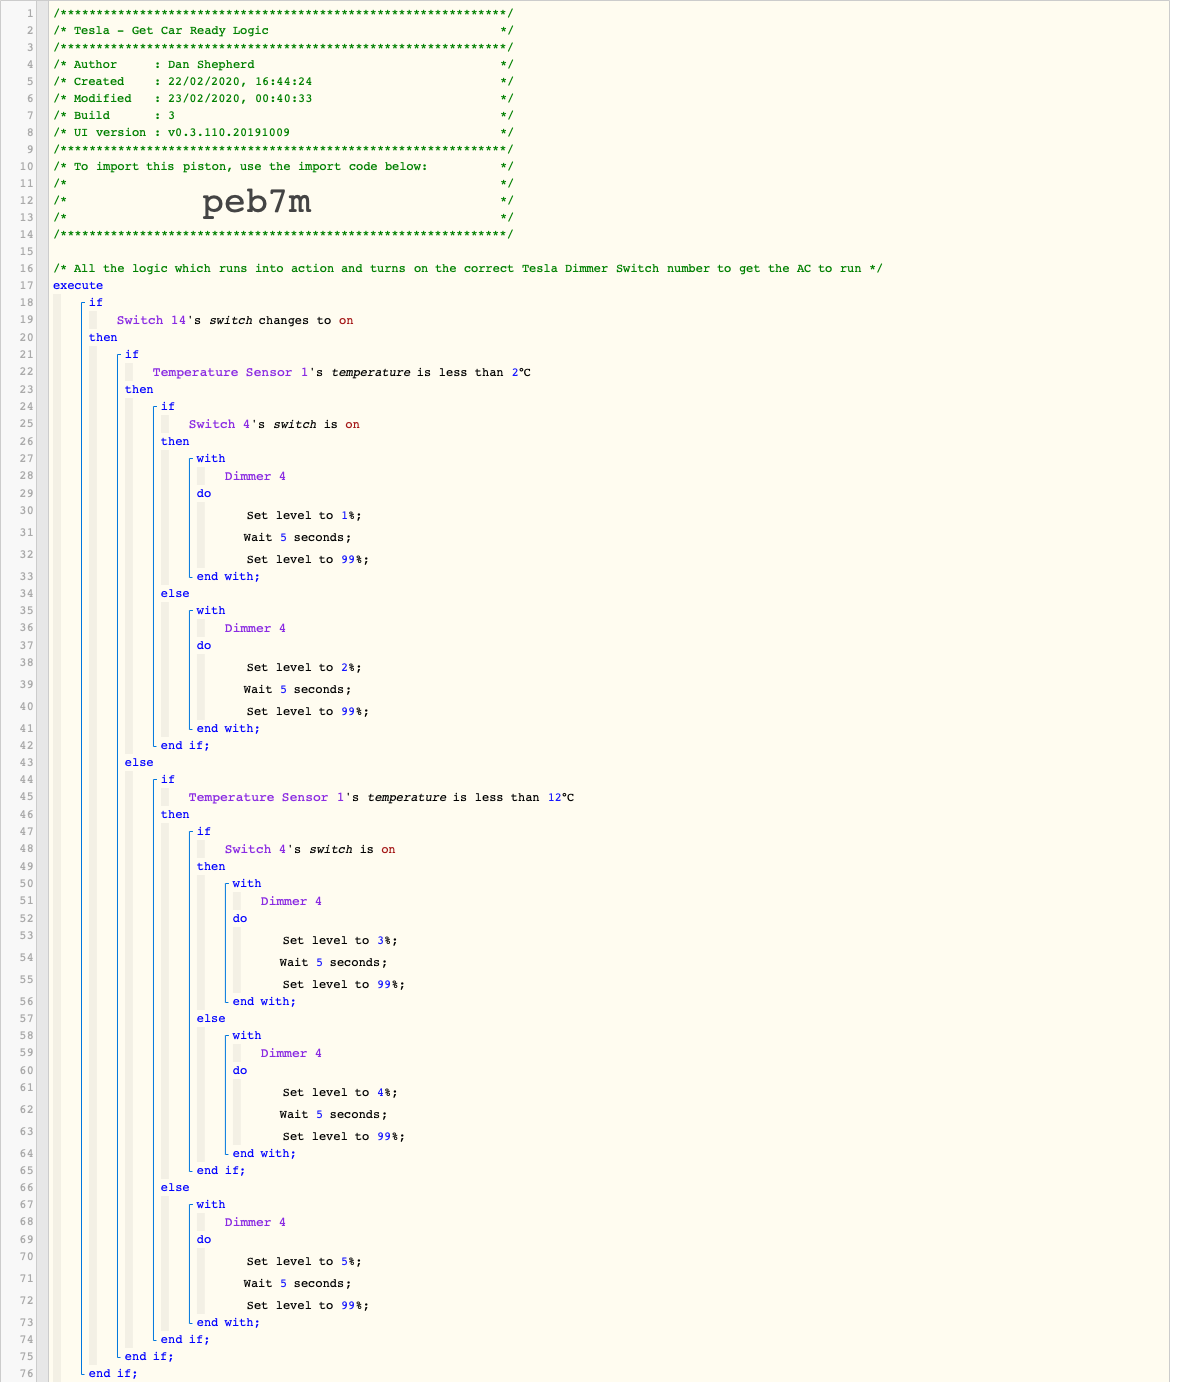Select device 'Dimmer 4' on line 68

pyautogui.click(x=255, y=1222)
